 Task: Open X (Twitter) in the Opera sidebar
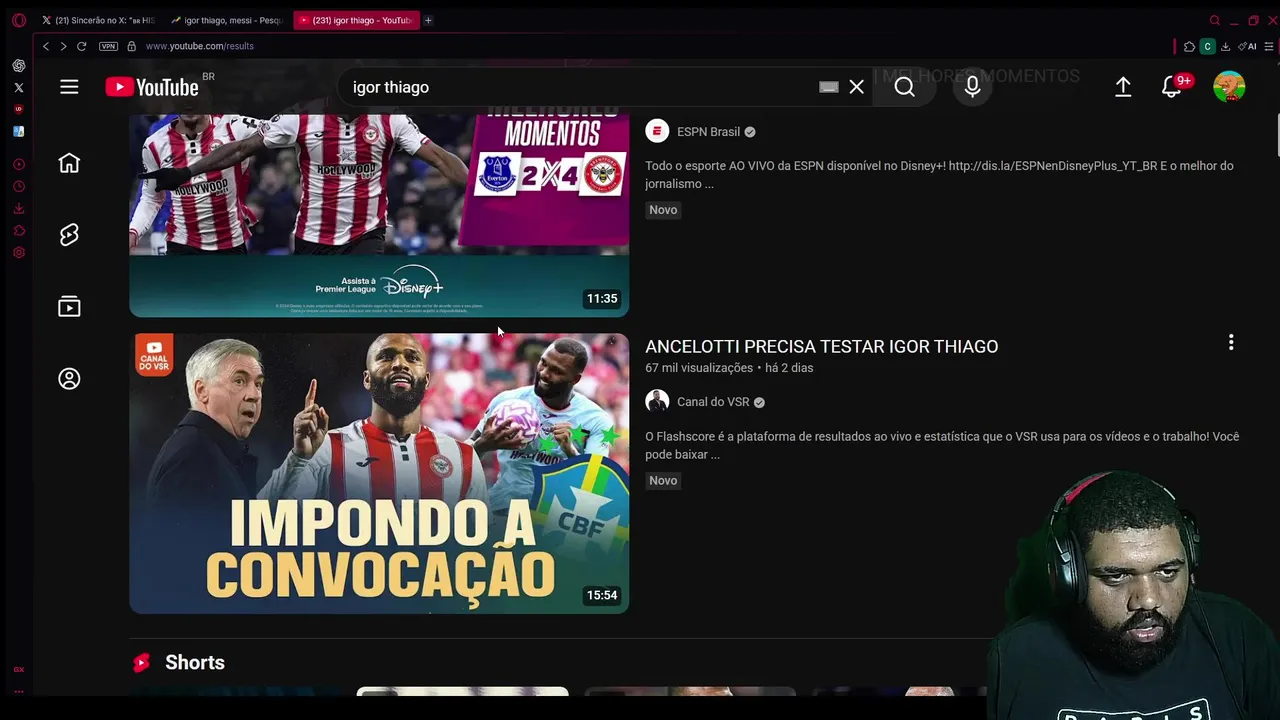[18, 88]
